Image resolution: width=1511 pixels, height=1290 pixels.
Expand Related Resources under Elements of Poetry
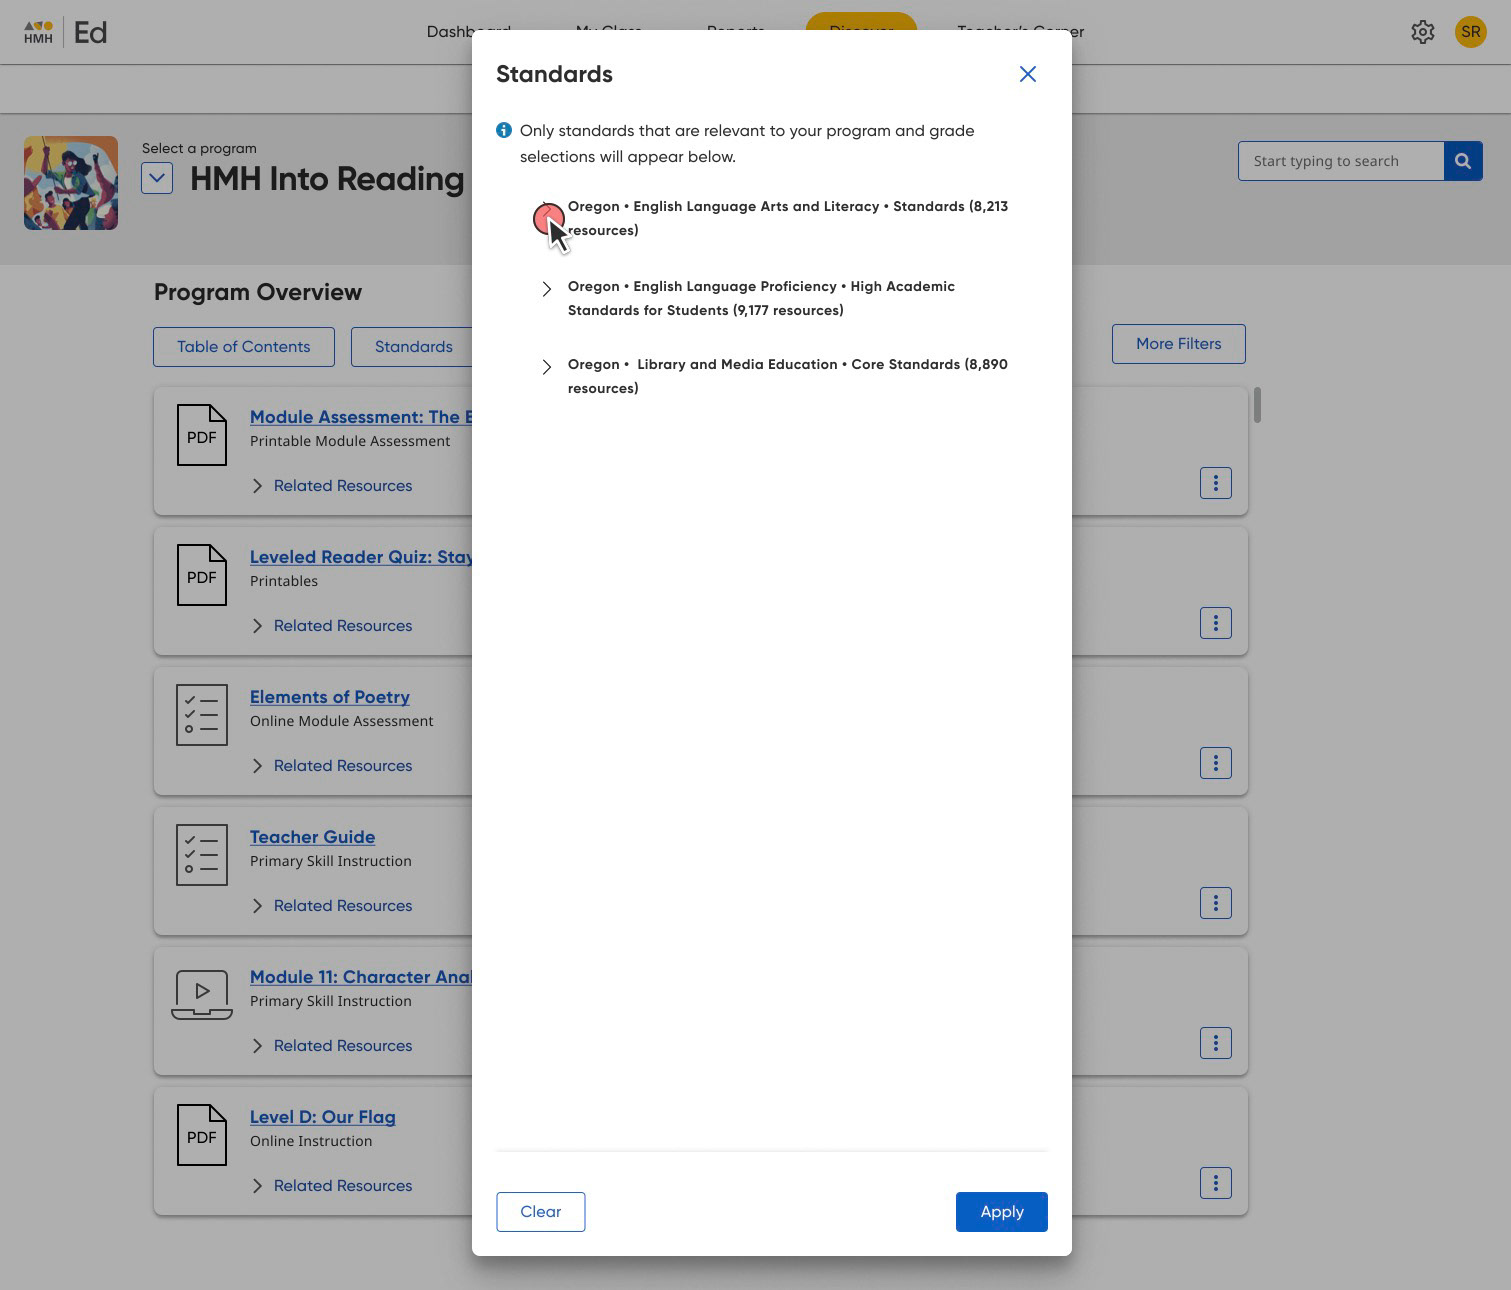tap(331, 765)
